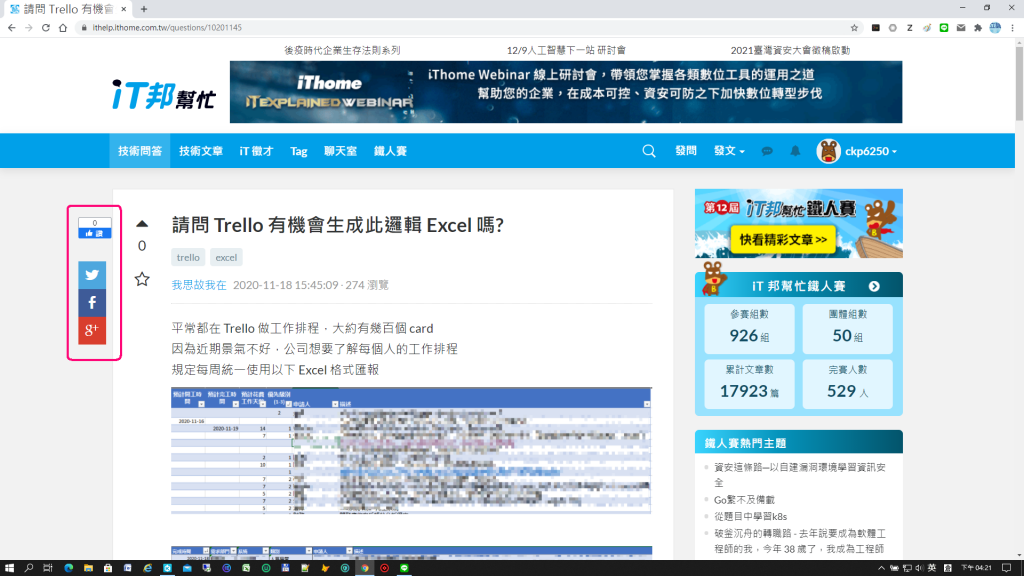Open the 2021臺灣資安大會 link
Screen dimensions: 1024x576
790,50
